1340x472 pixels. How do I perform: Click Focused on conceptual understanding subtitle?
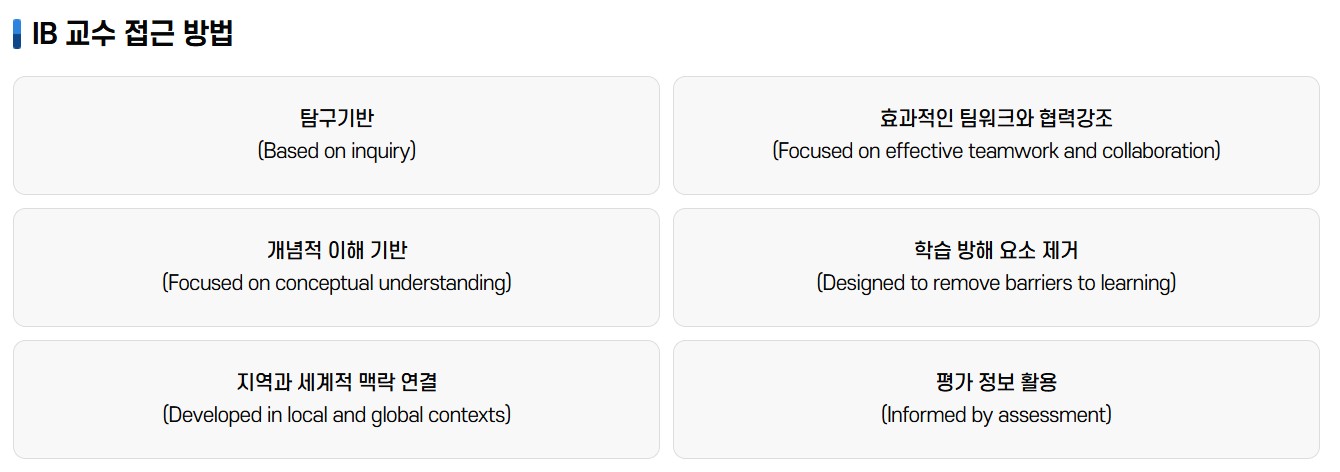[x=336, y=283]
